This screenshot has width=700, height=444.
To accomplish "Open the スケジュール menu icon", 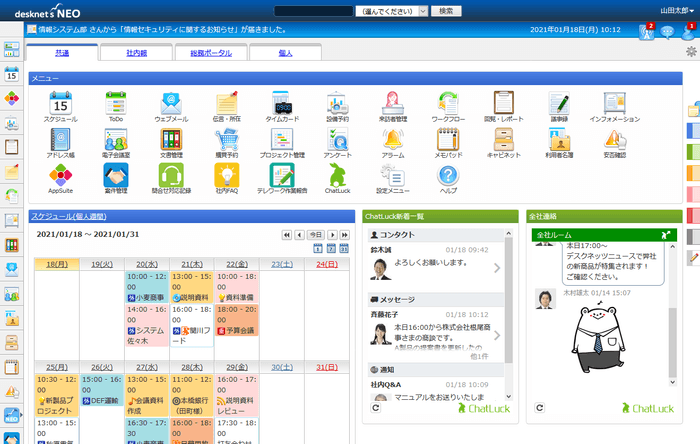I will (x=60, y=103).
